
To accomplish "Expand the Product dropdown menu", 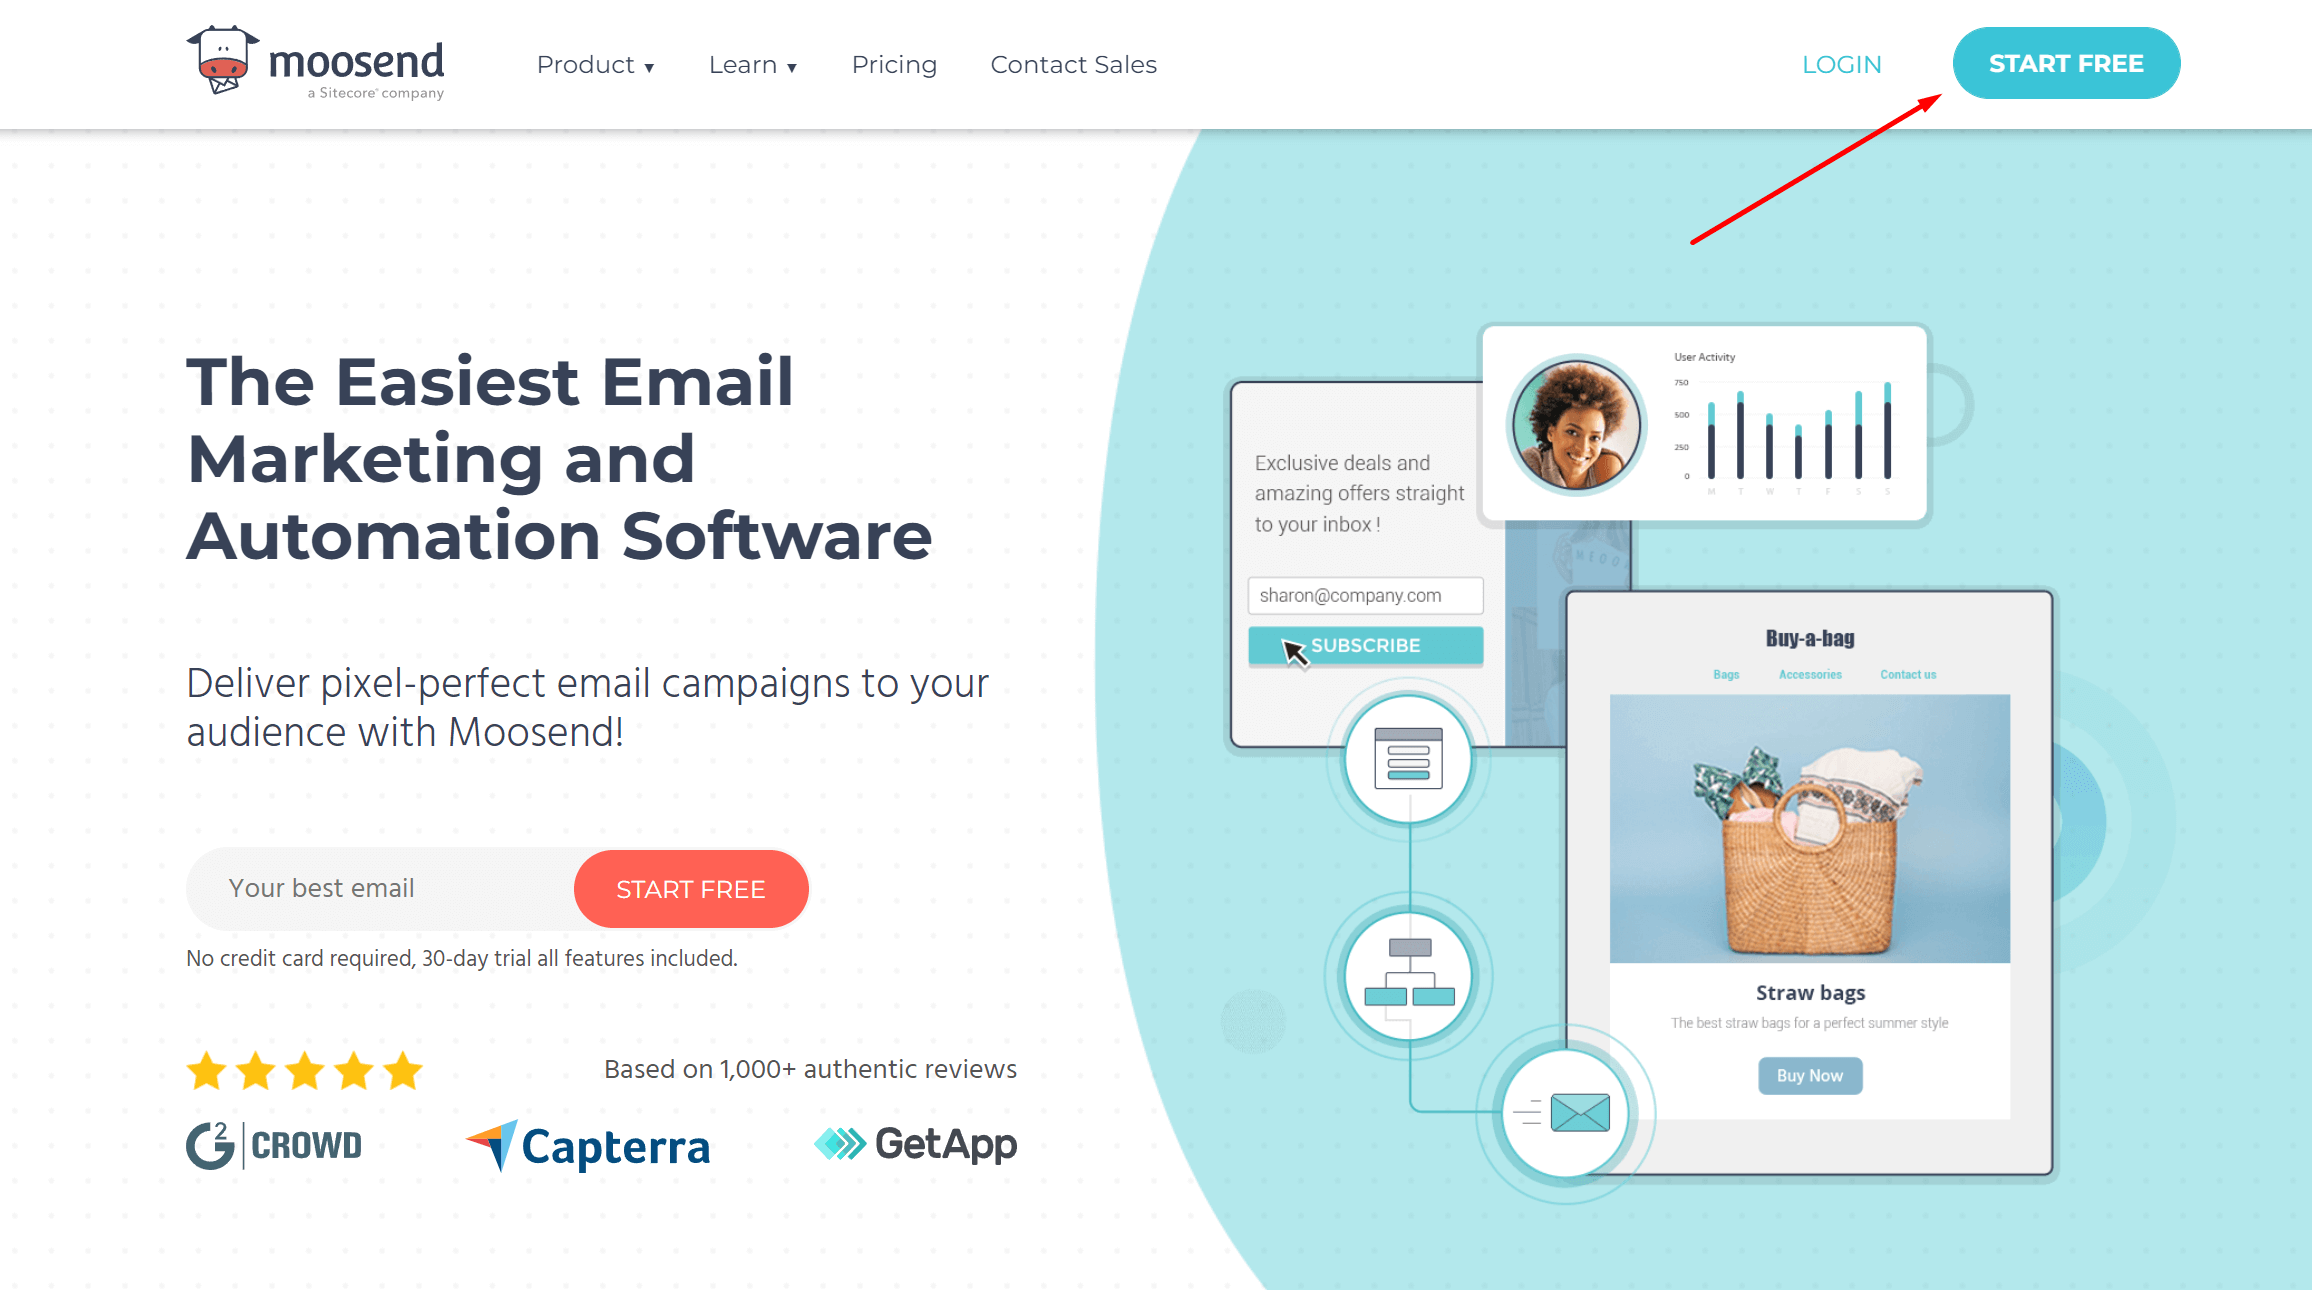I will tap(595, 64).
